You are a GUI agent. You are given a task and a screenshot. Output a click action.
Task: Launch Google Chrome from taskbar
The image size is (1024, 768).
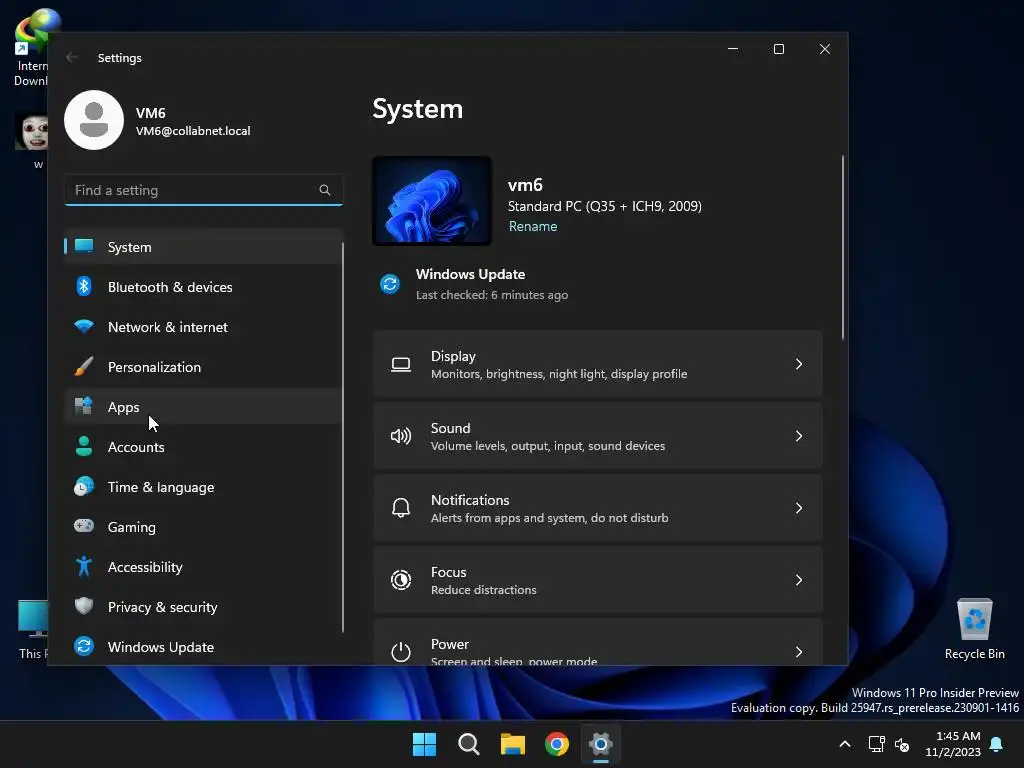coord(557,744)
